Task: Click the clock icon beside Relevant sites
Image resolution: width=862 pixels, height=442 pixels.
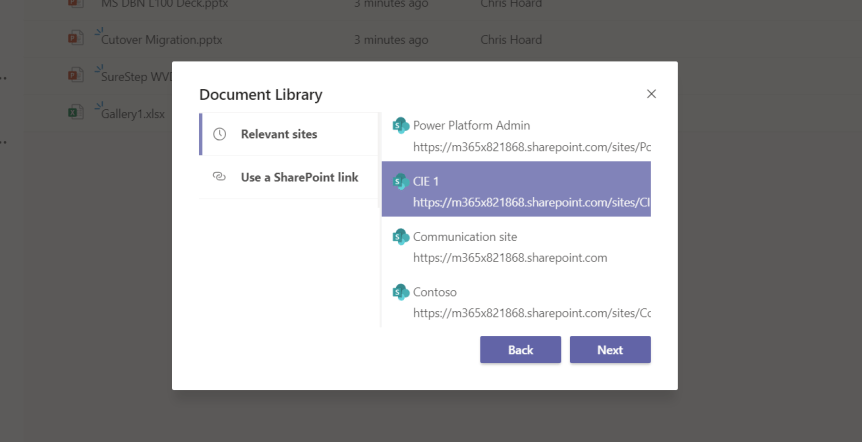Action: coord(220,134)
